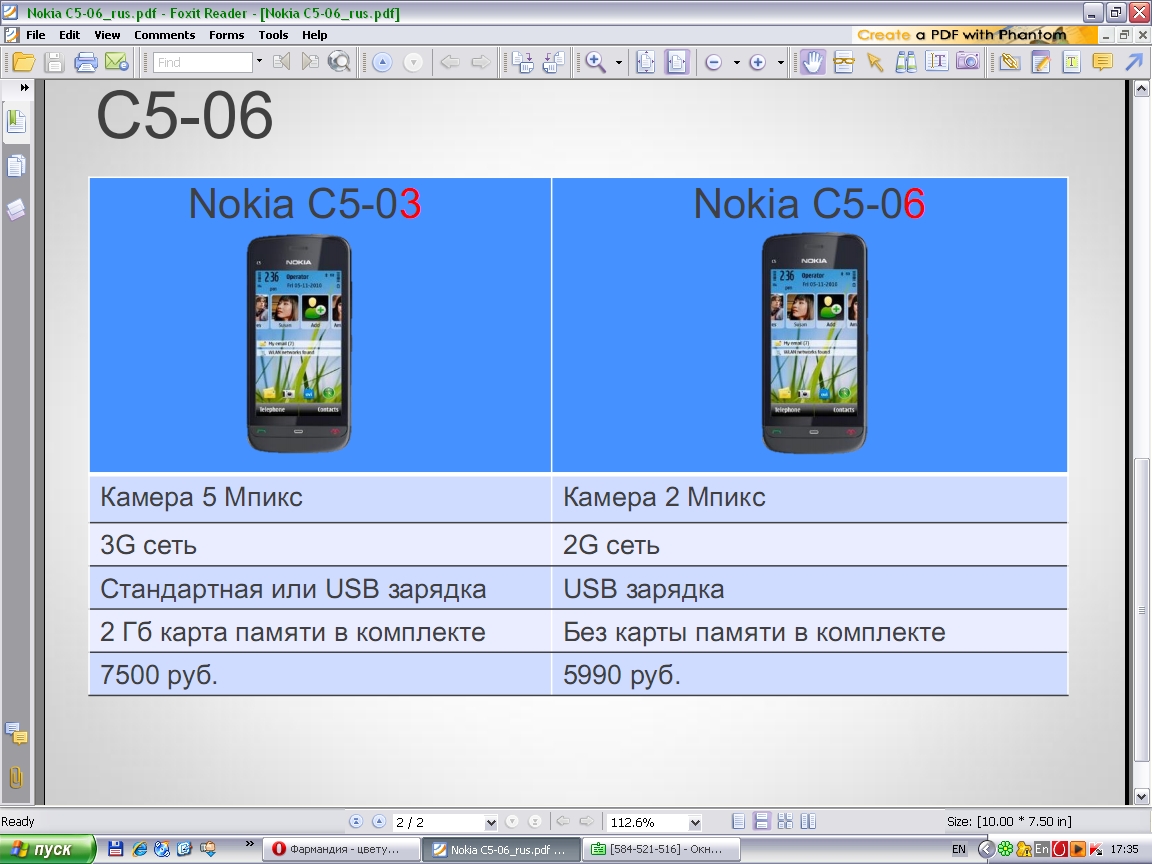Go to next page in toolbar
Viewport: 1152px width, 864px height.
coord(413,62)
